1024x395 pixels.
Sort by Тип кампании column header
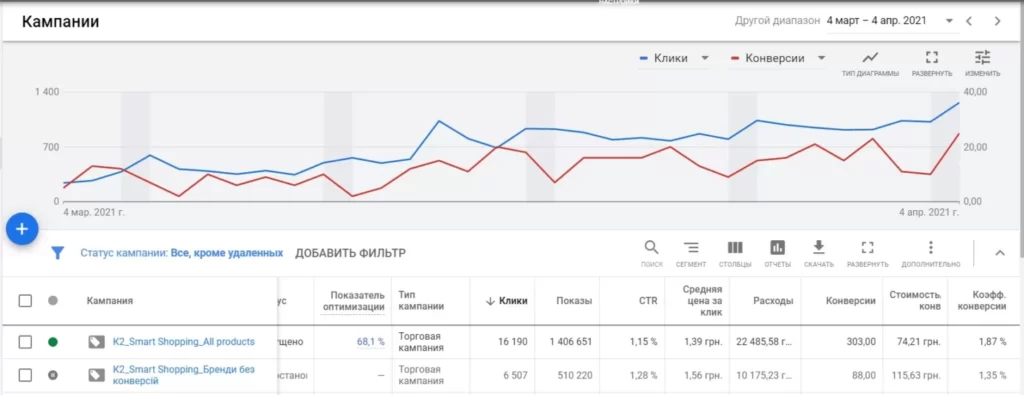click(x=421, y=301)
